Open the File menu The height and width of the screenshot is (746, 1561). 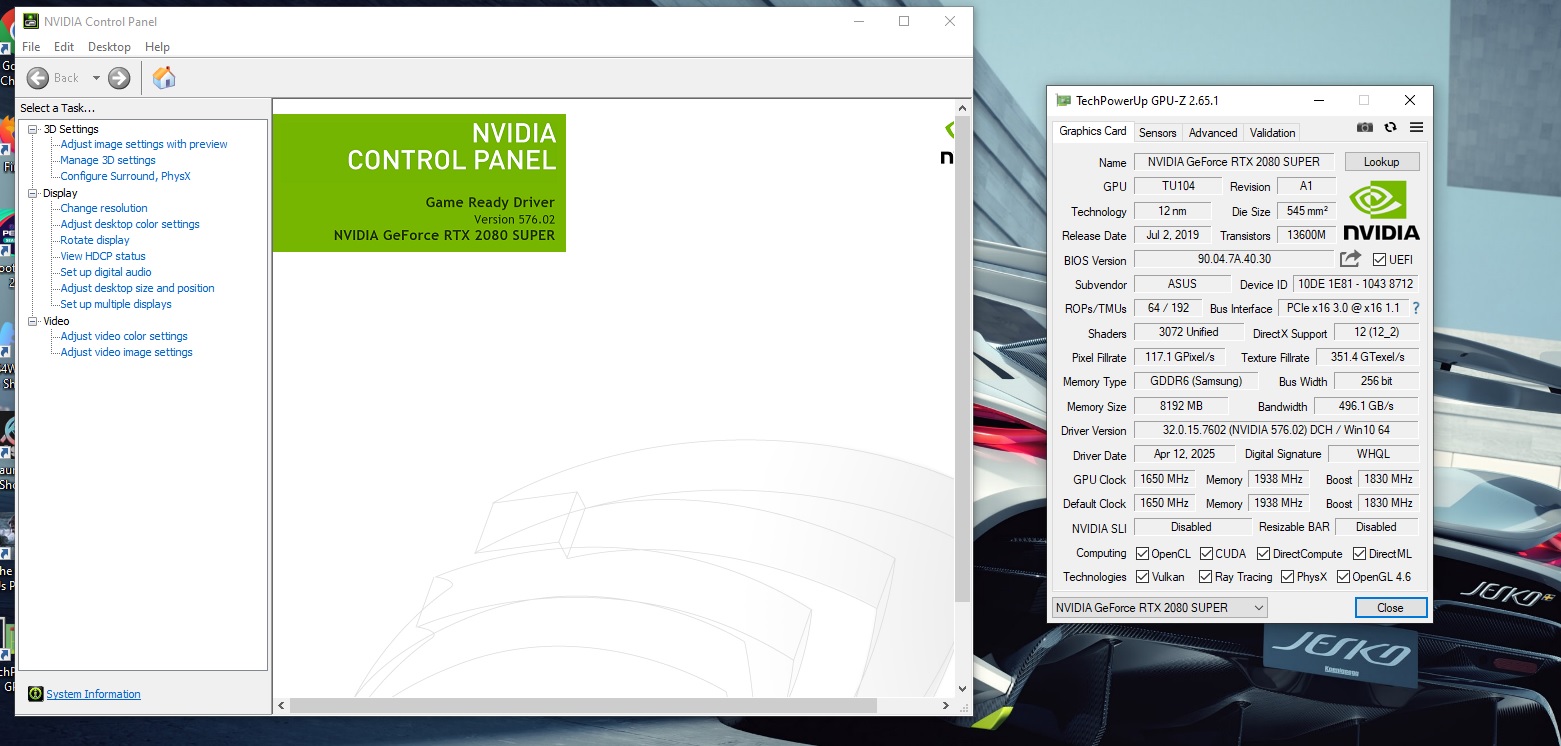pyautogui.click(x=31, y=47)
